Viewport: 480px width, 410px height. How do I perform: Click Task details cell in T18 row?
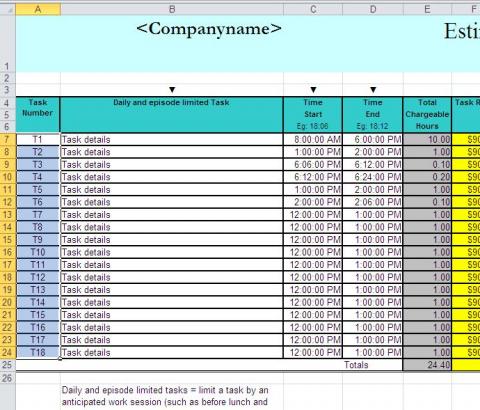pyautogui.click(x=172, y=352)
